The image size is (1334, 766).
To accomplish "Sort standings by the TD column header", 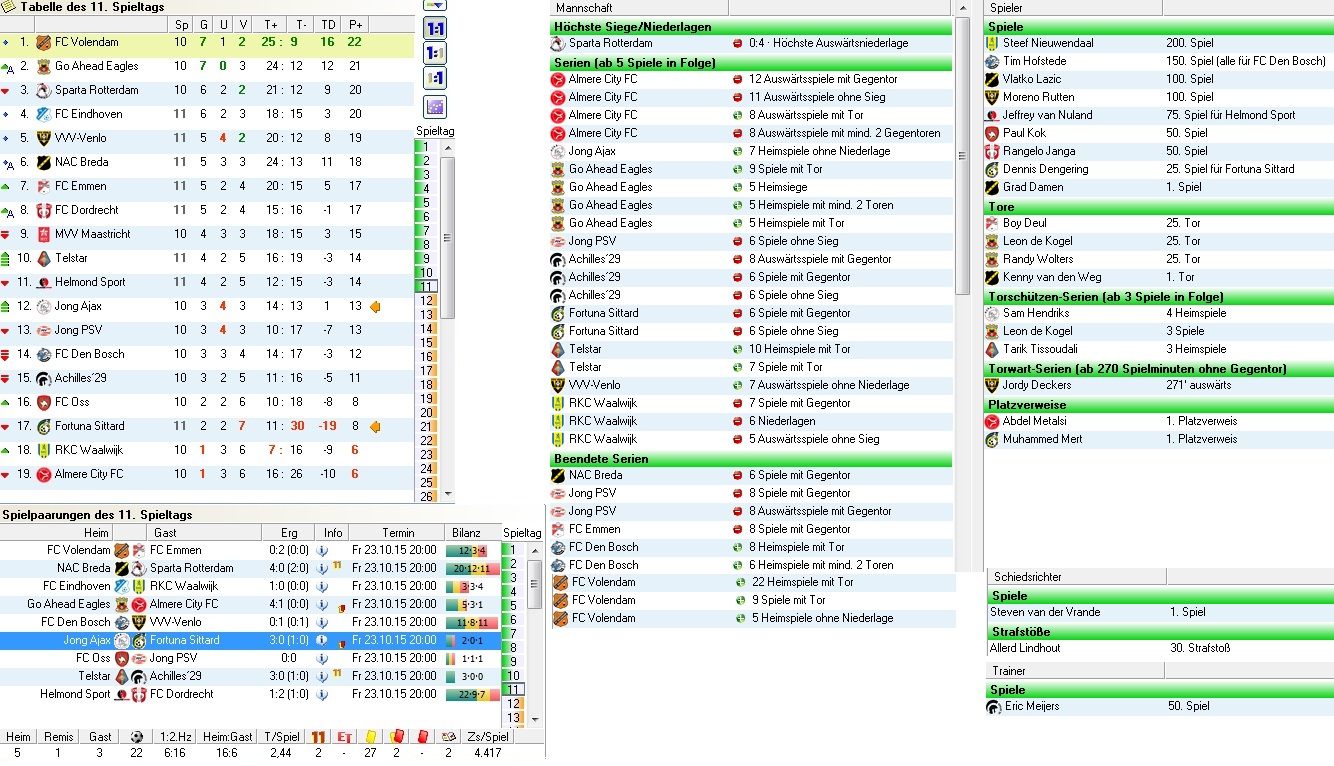I will [x=327, y=24].
